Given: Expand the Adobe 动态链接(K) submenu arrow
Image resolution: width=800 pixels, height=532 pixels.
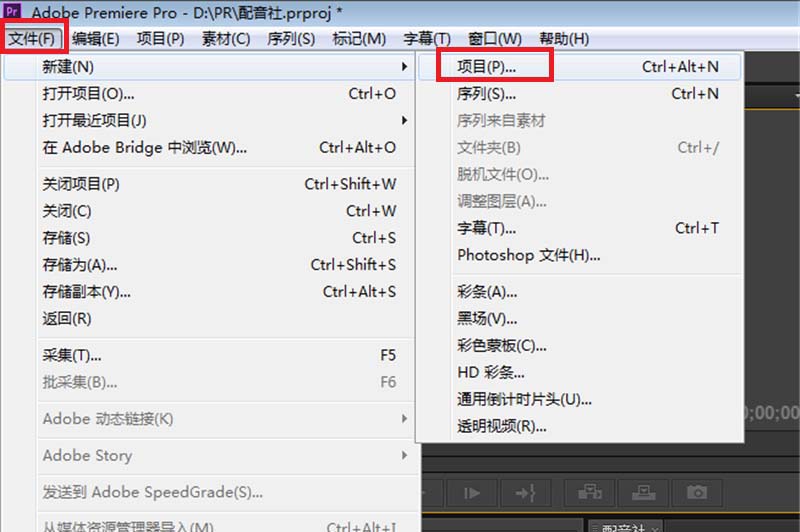Looking at the screenshot, I should pyautogui.click(x=404, y=419).
